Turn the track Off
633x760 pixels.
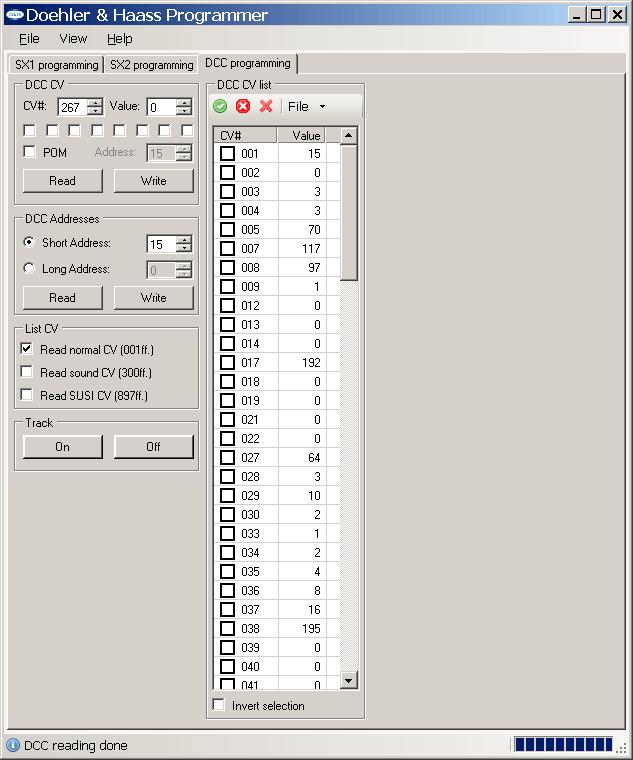[154, 446]
